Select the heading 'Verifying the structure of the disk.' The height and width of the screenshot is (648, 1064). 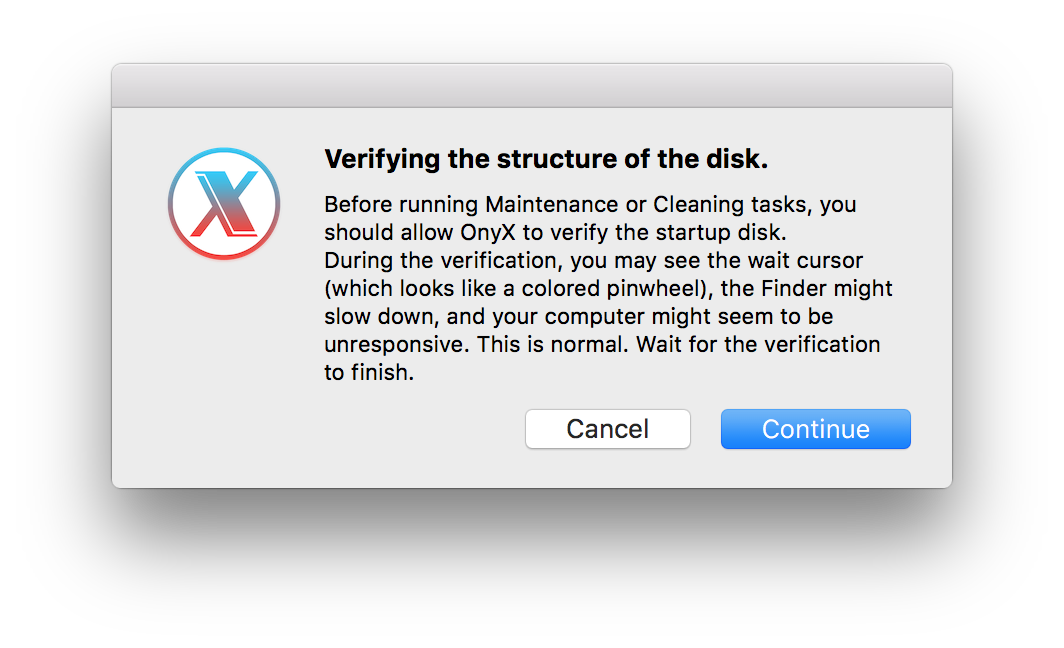pos(546,159)
